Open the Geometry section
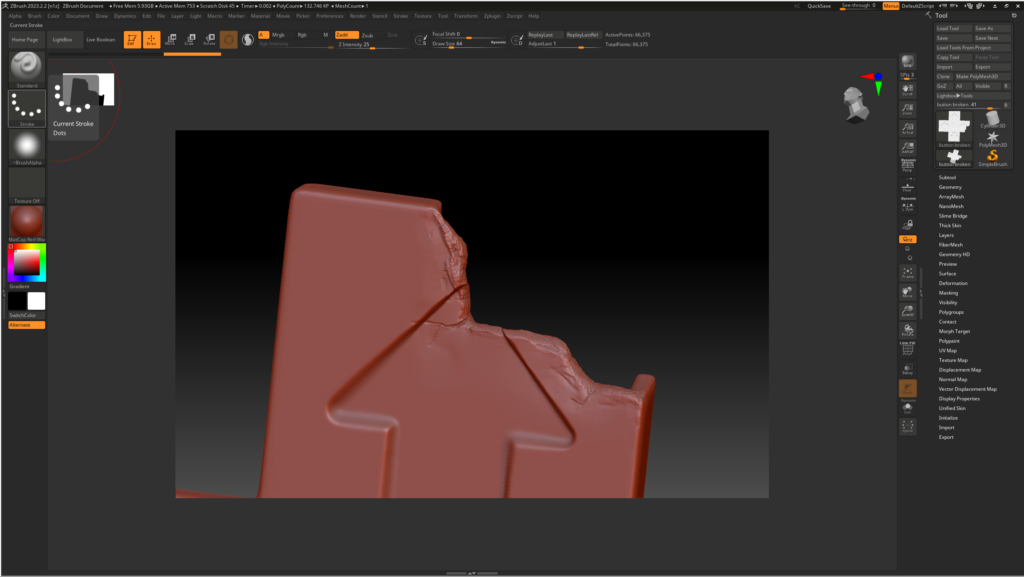 click(x=950, y=187)
